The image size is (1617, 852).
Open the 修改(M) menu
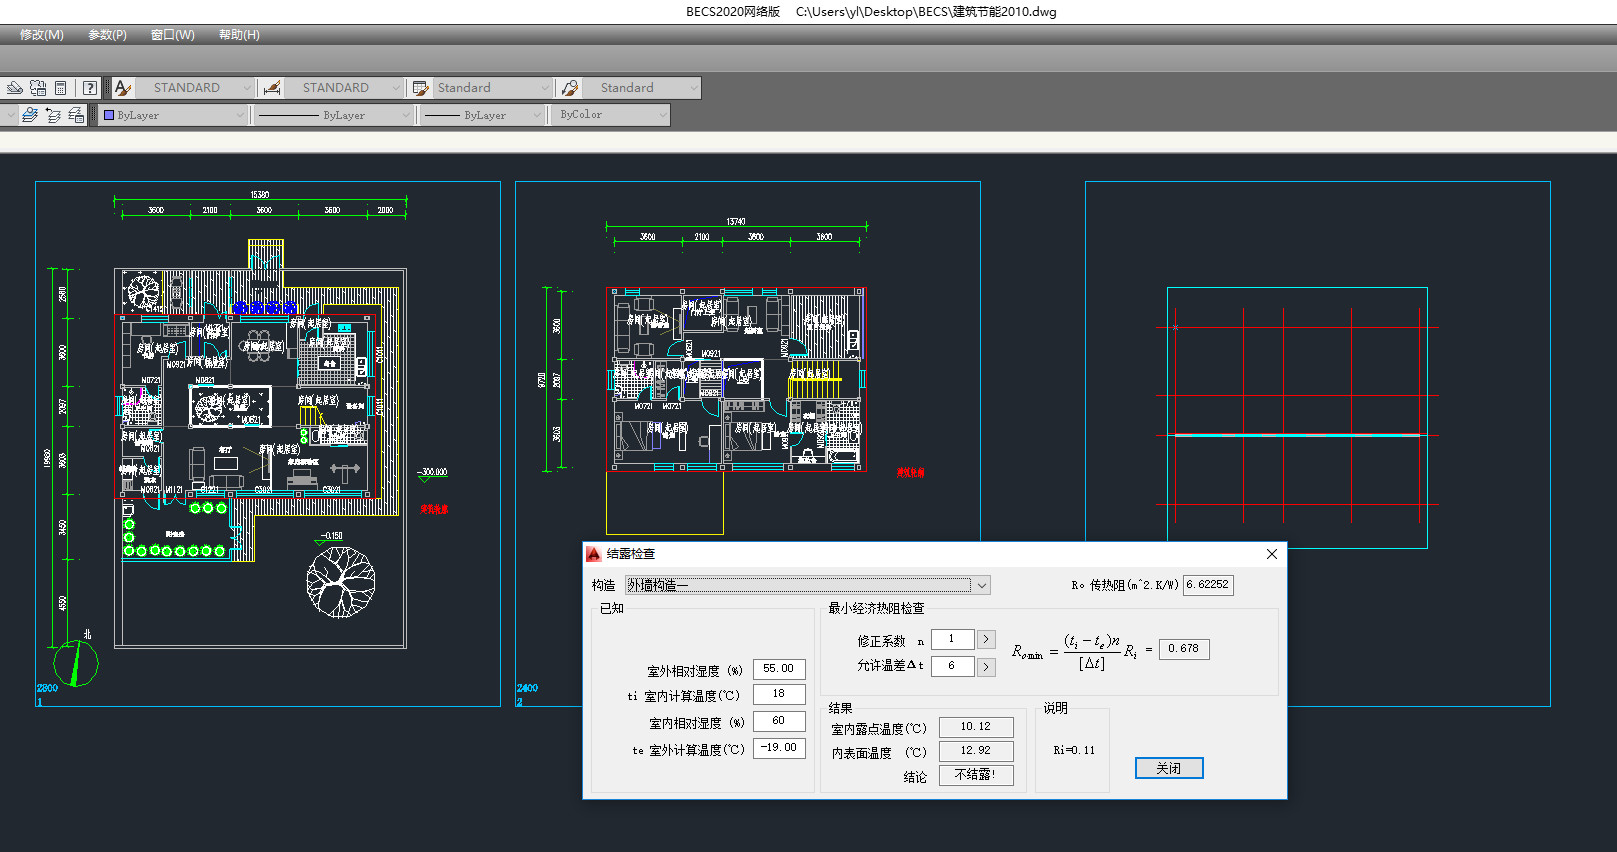pyautogui.click(x=42, y=35)
